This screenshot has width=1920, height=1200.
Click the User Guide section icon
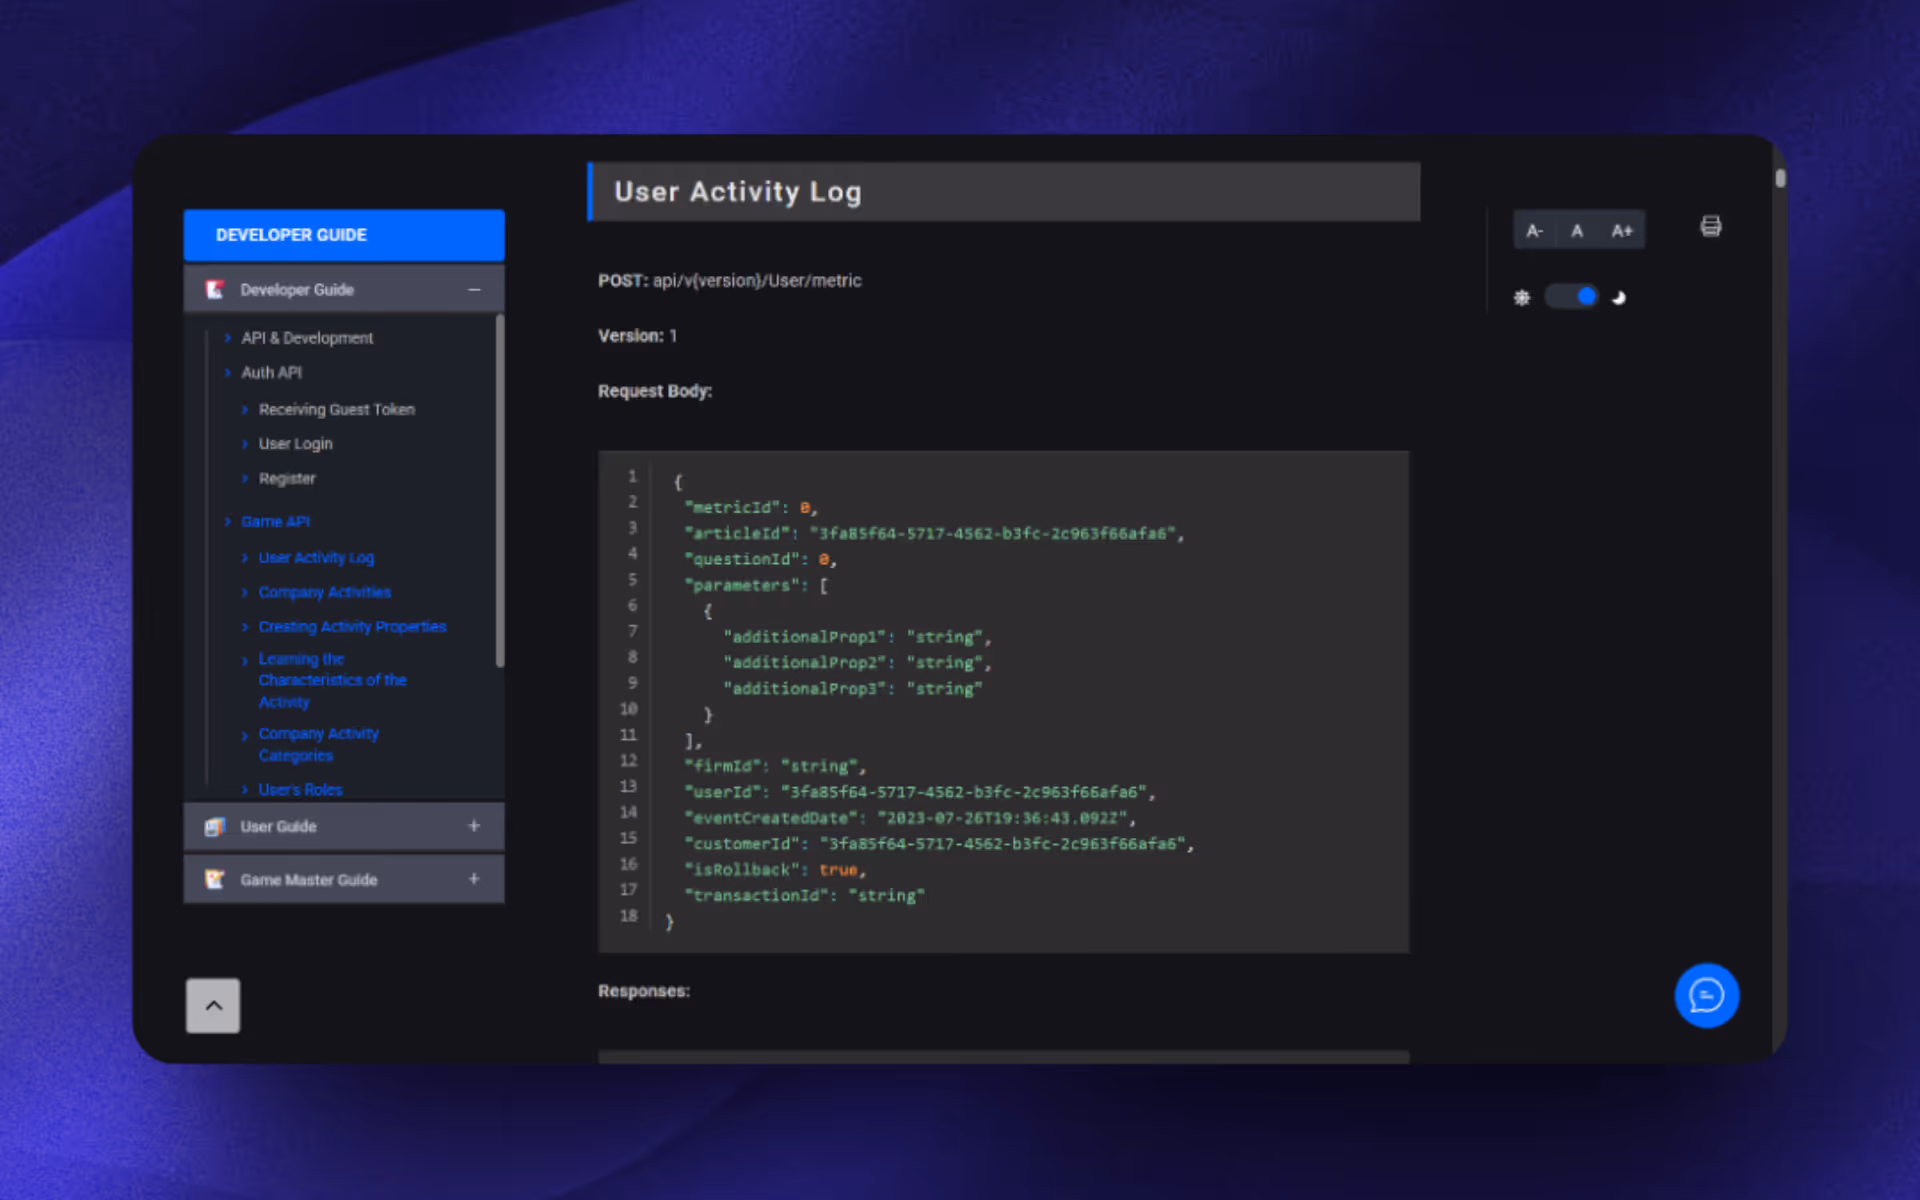(214, 826)
